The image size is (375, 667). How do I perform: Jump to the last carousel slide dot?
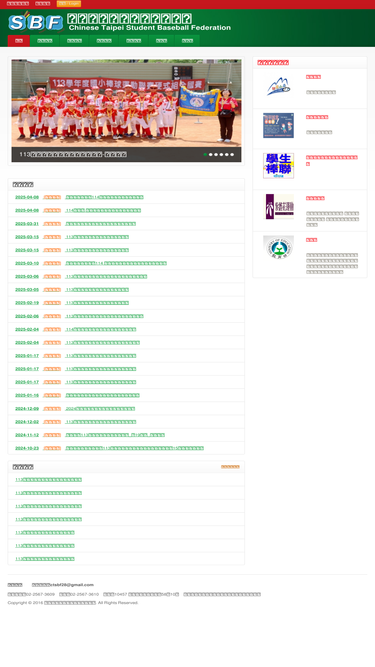pyautogui.click(x=232, y=154)
